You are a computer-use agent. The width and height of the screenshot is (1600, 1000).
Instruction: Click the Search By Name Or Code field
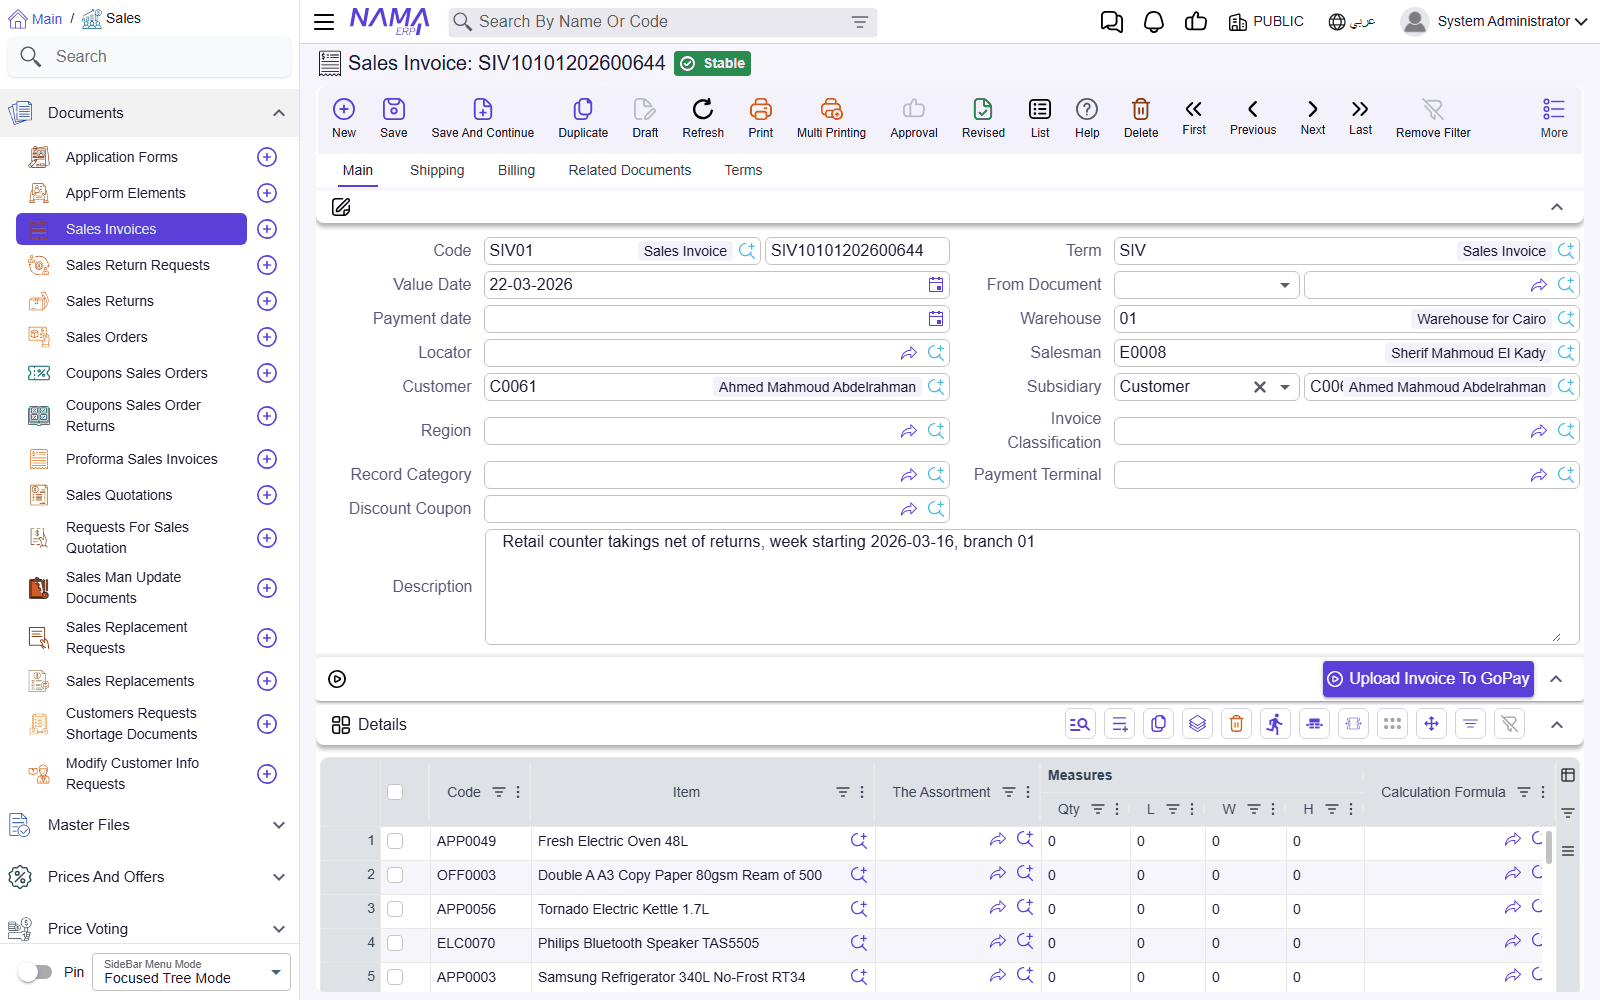click(x=662, y=22)
